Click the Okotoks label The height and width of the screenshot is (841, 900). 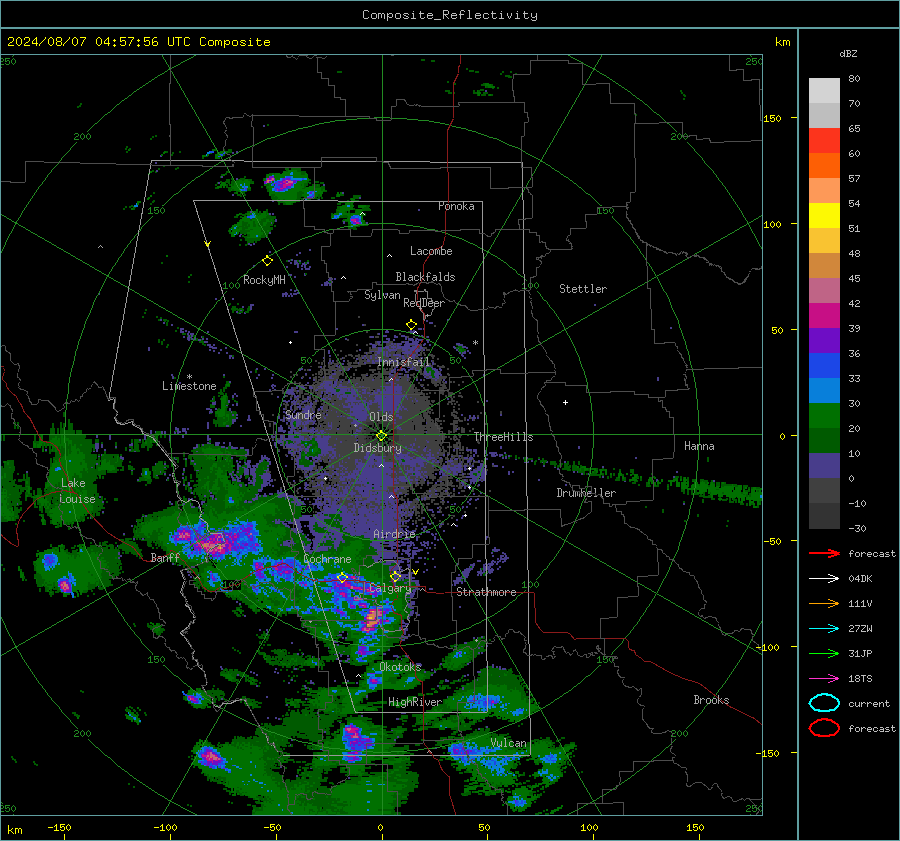(400, 667)
